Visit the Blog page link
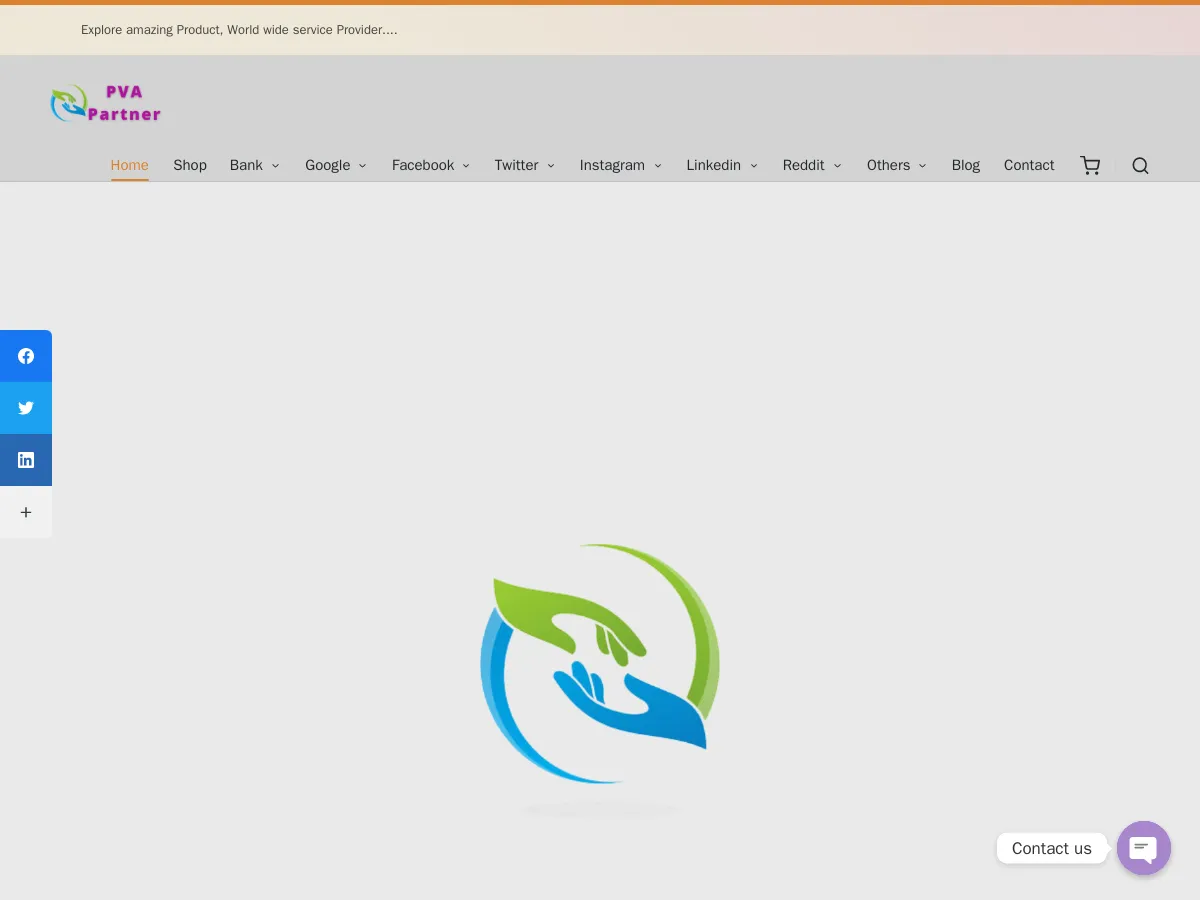The height and width of the screenshot is (900, 1200). 965,165
